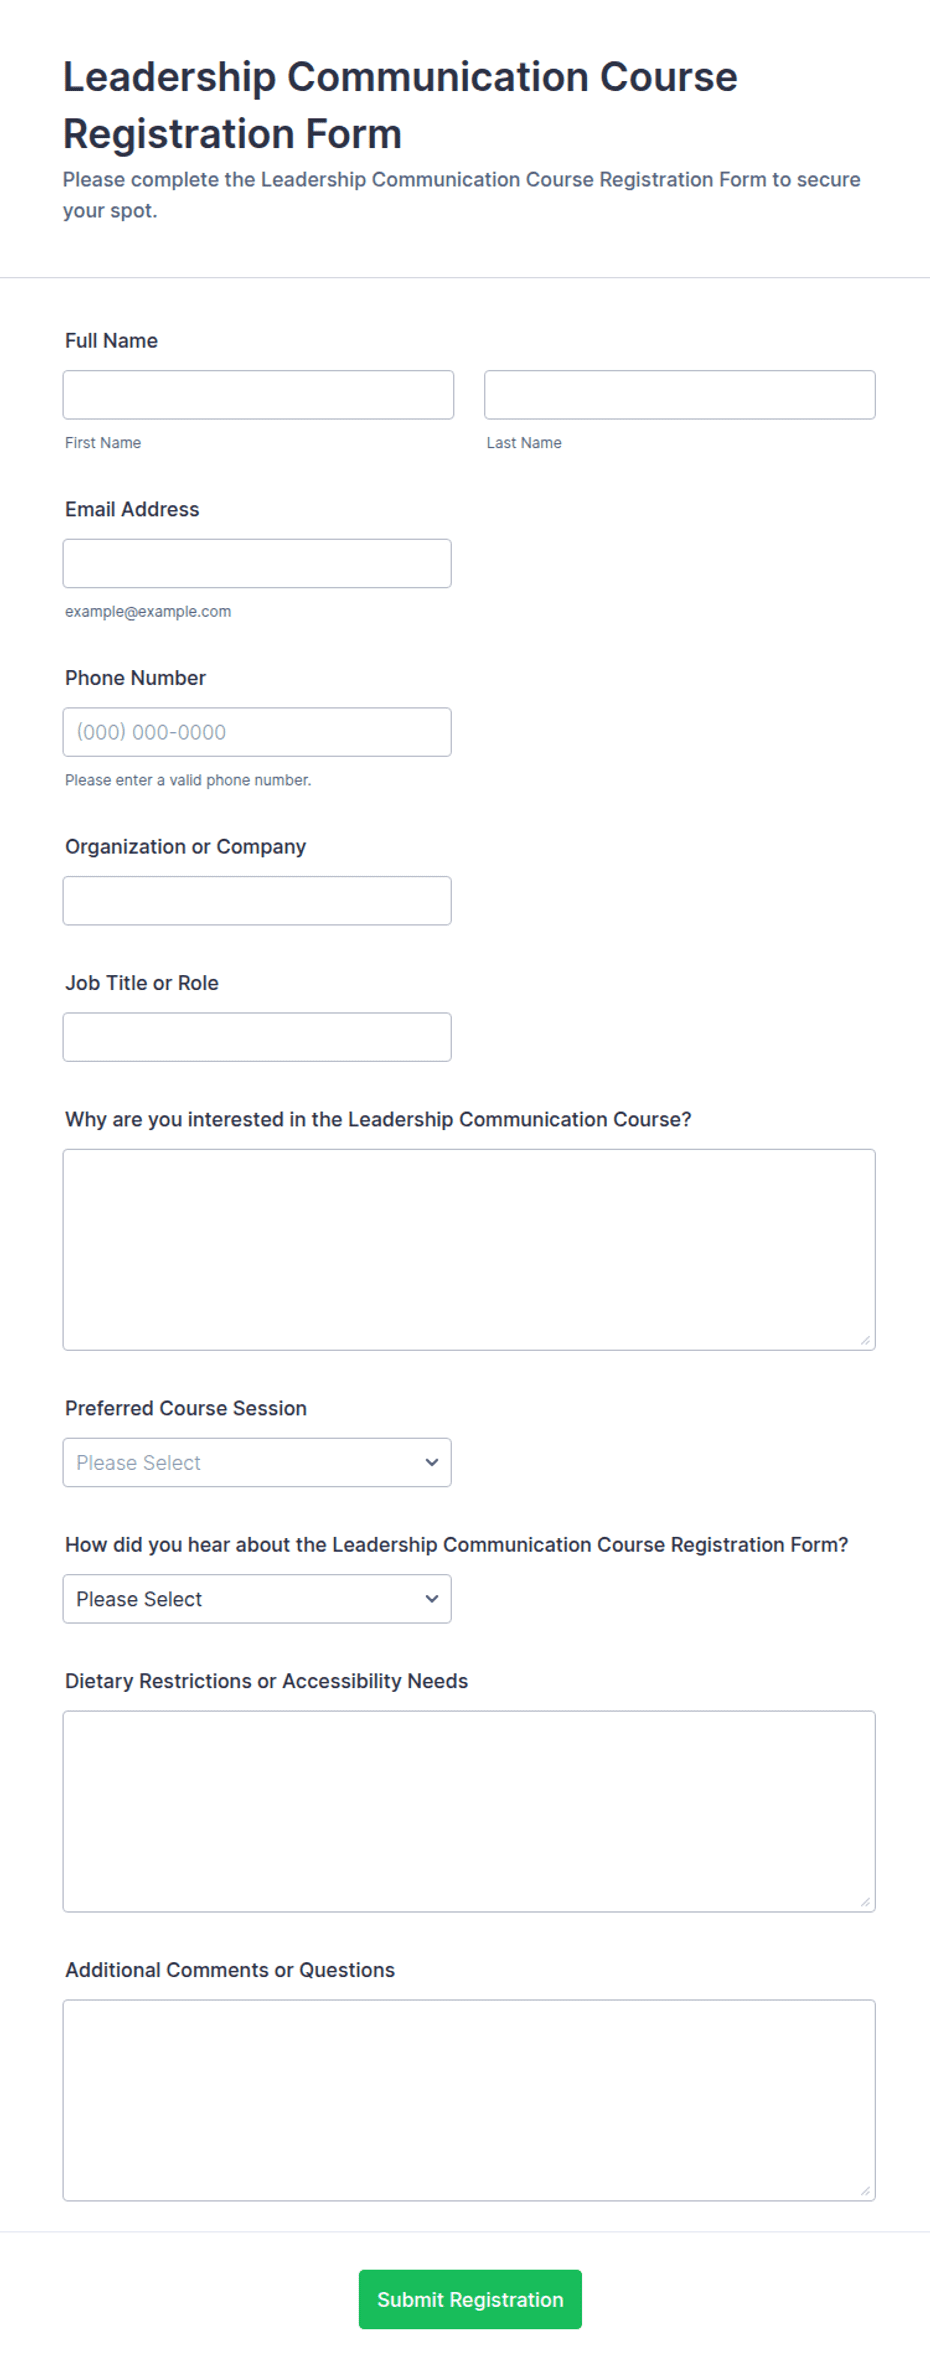Screen dimensions: 930x2378
Task: Click the Full Name label
Action: point(111,341)
